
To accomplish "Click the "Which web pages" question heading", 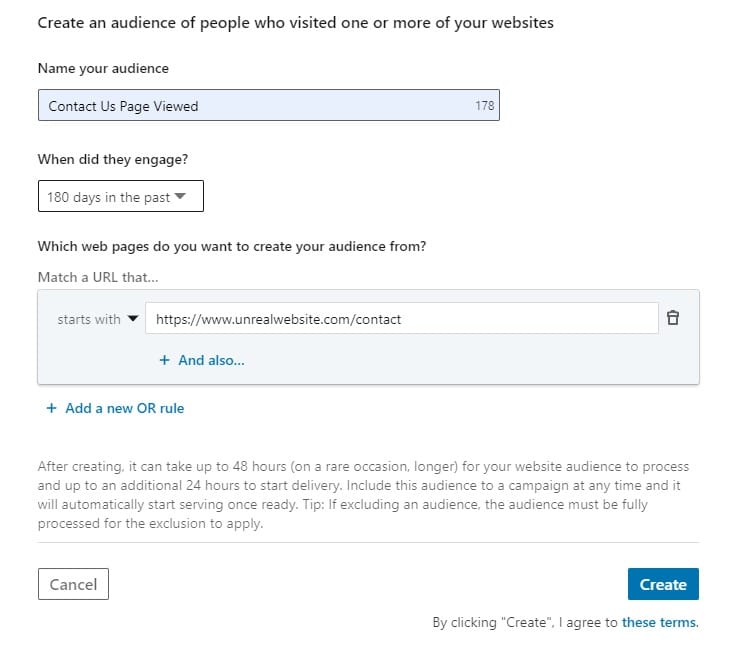I will [231, 246].
